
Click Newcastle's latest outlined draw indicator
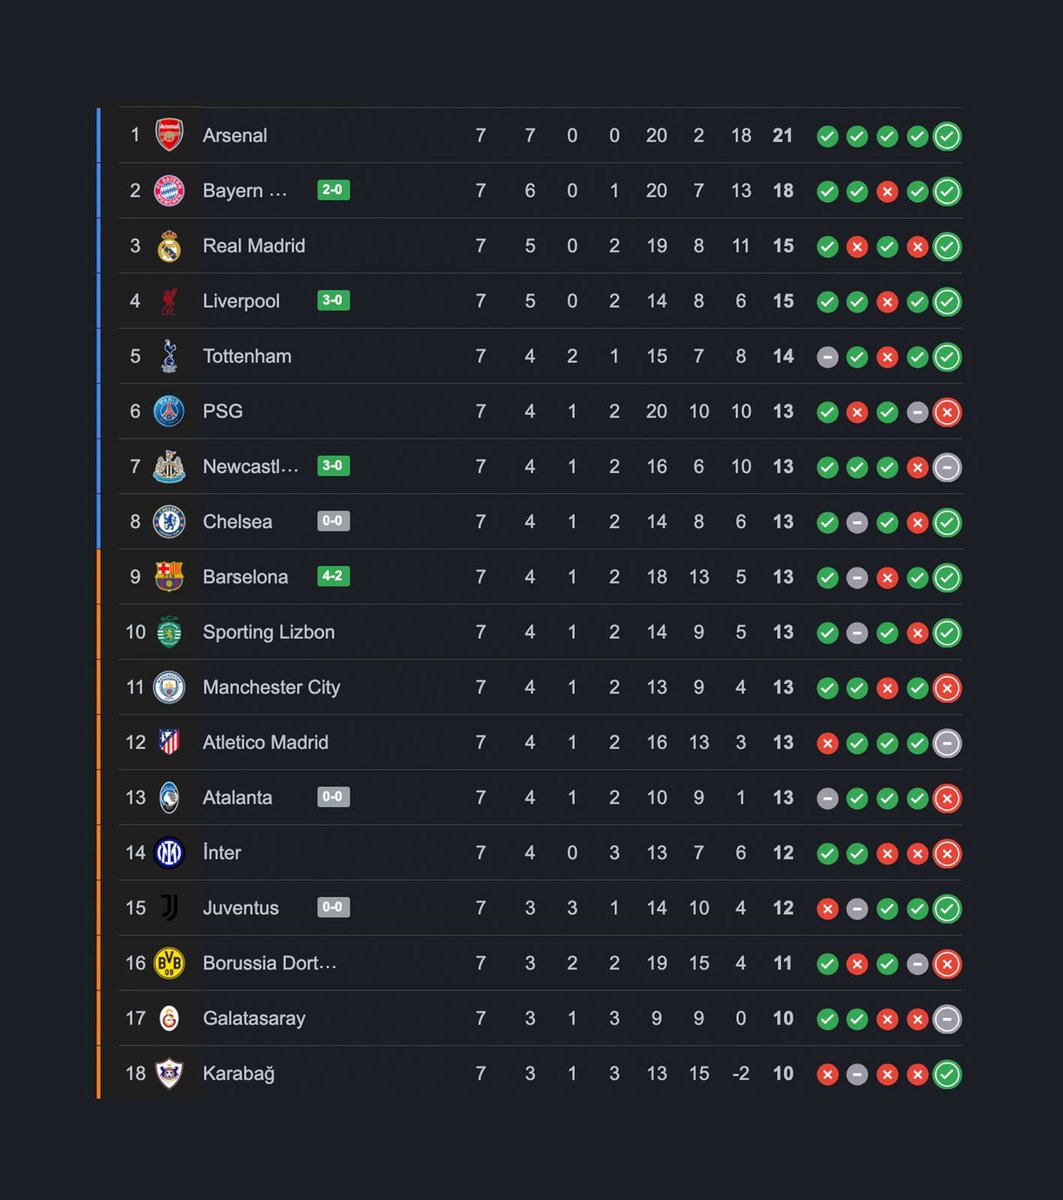click(947, 467)
